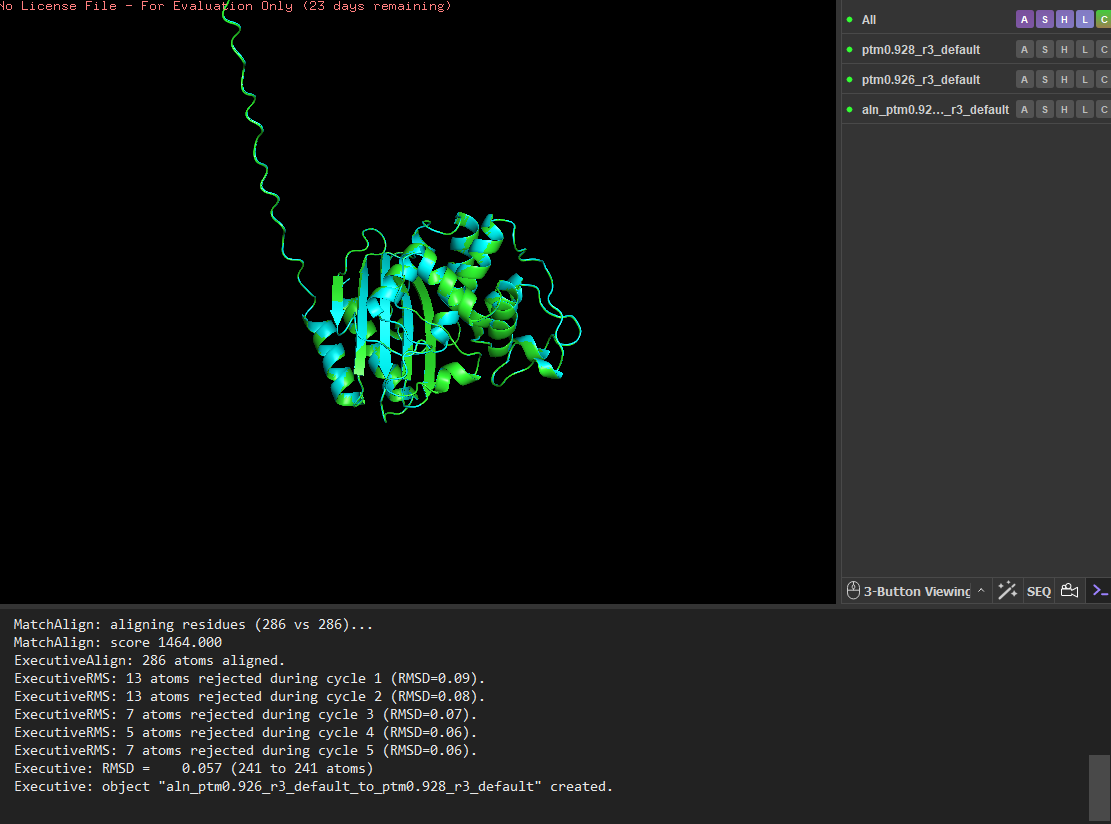Open Show dropdown for the aln_ptm alignment object
The image size is (1111, 824).
1044,110
